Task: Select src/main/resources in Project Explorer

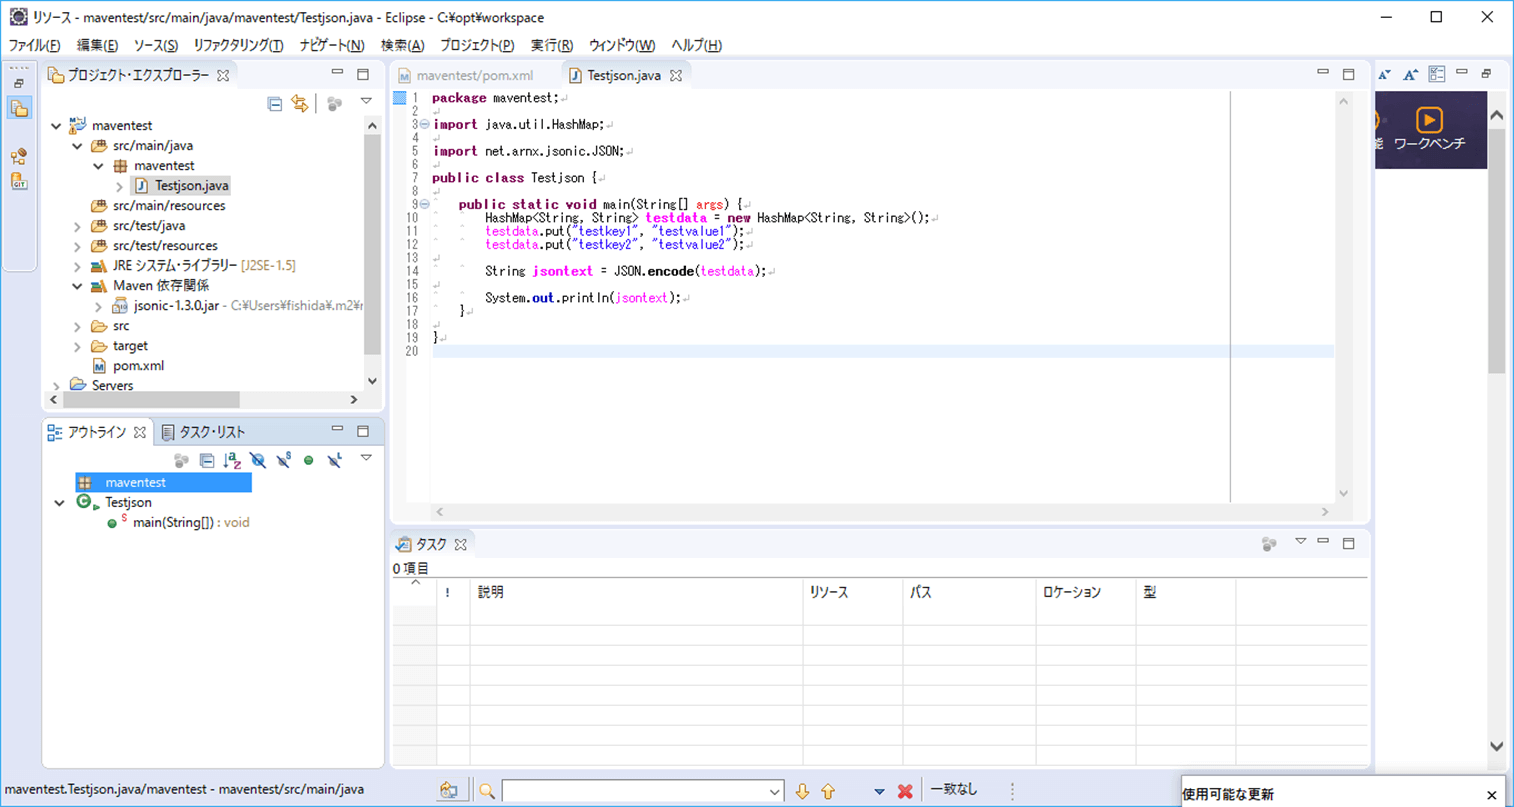Action: (168, 206)
